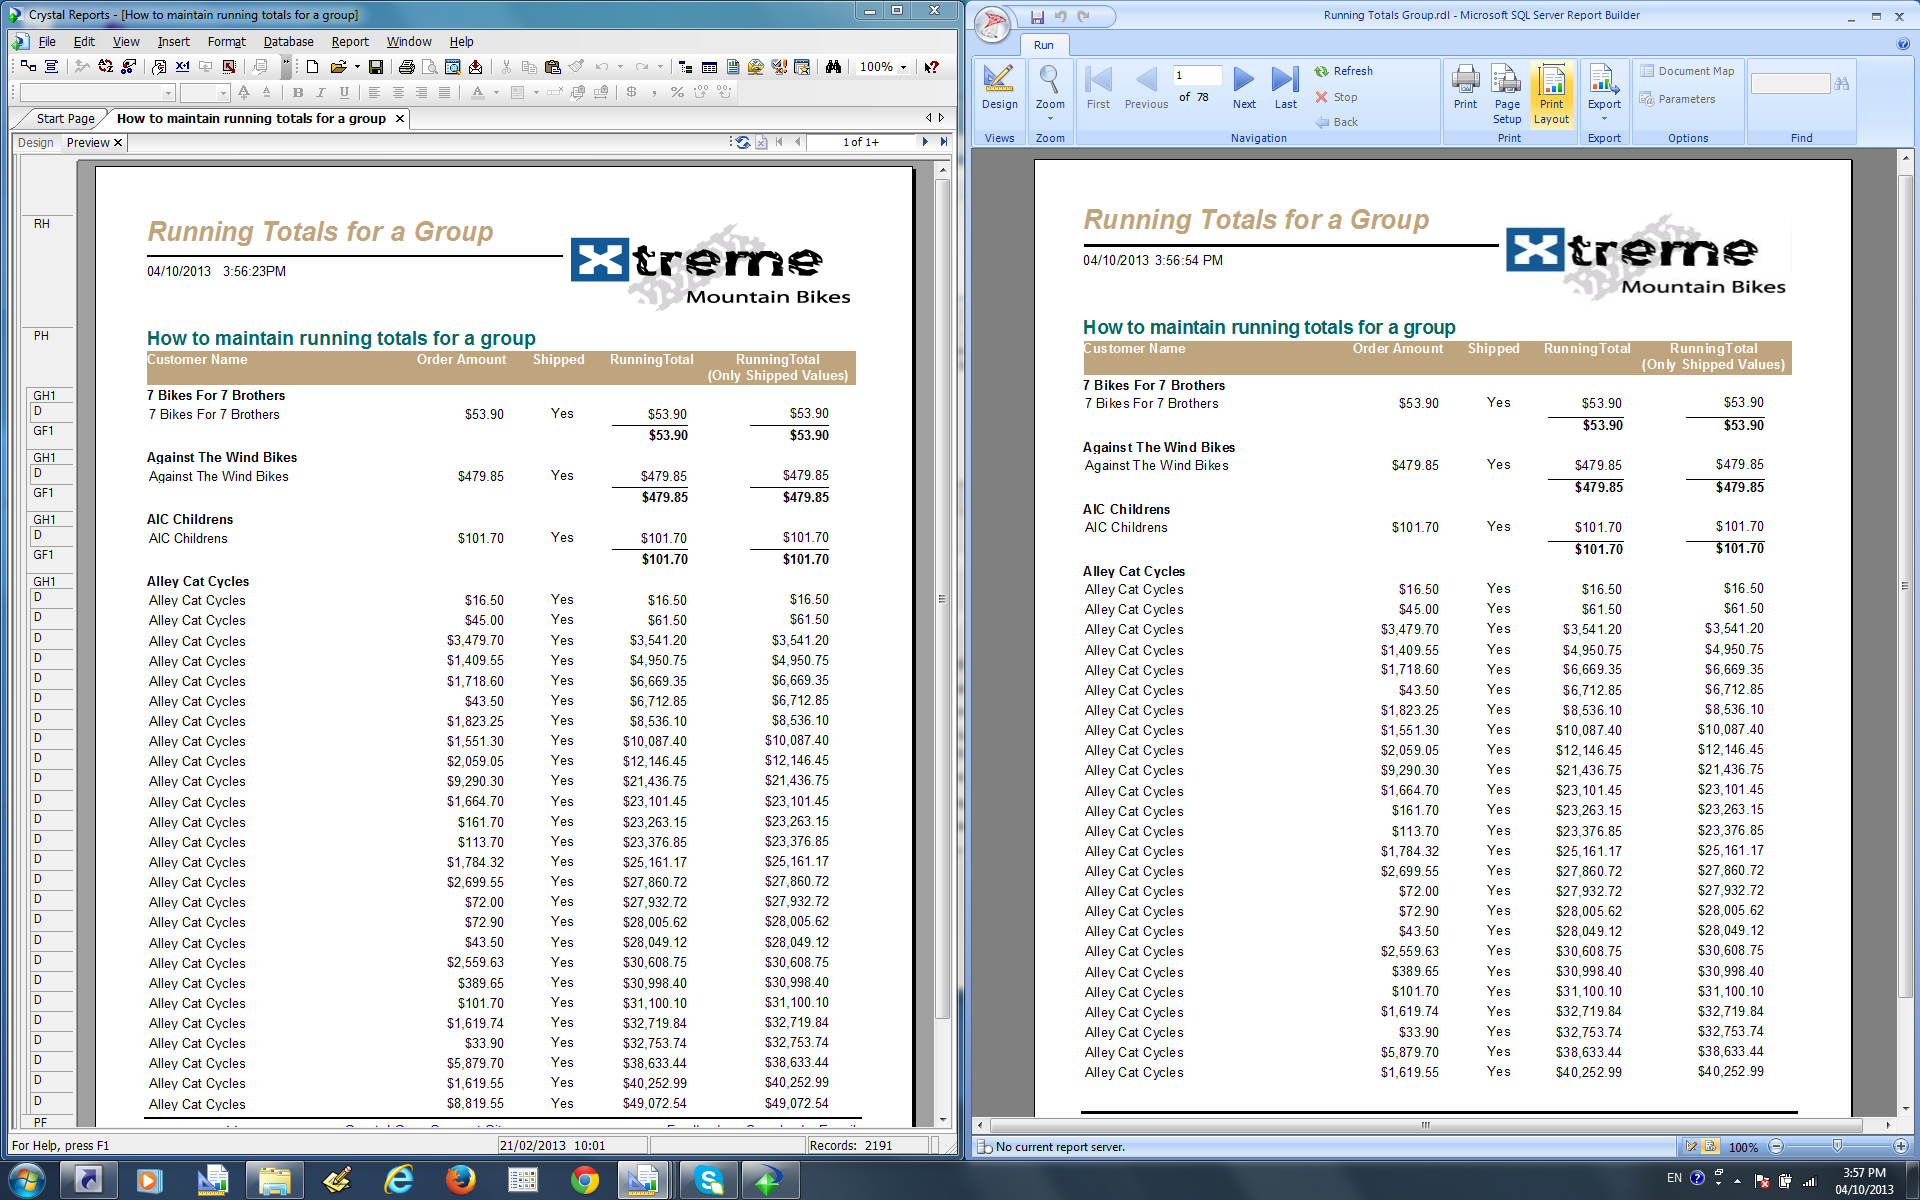The width and height of the screenshot is (1920, 1200).
Task: Click the Open folder icon in Crystal Reports
Action: [x=338, y=67]
